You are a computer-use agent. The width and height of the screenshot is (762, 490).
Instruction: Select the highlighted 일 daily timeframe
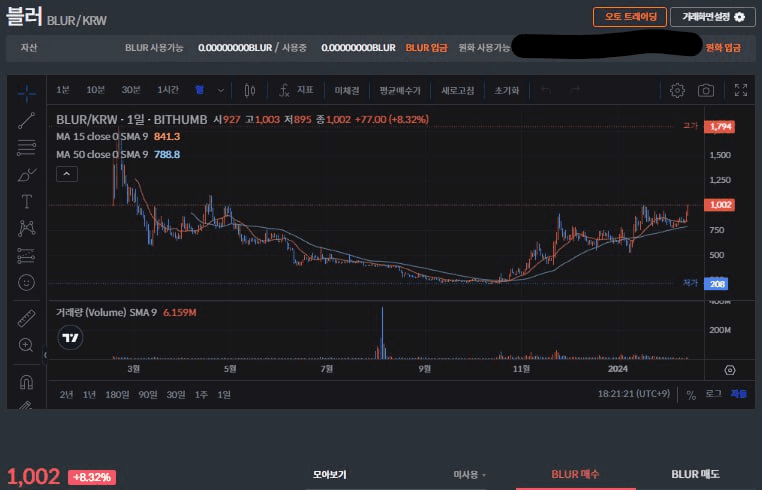(200, 90)
